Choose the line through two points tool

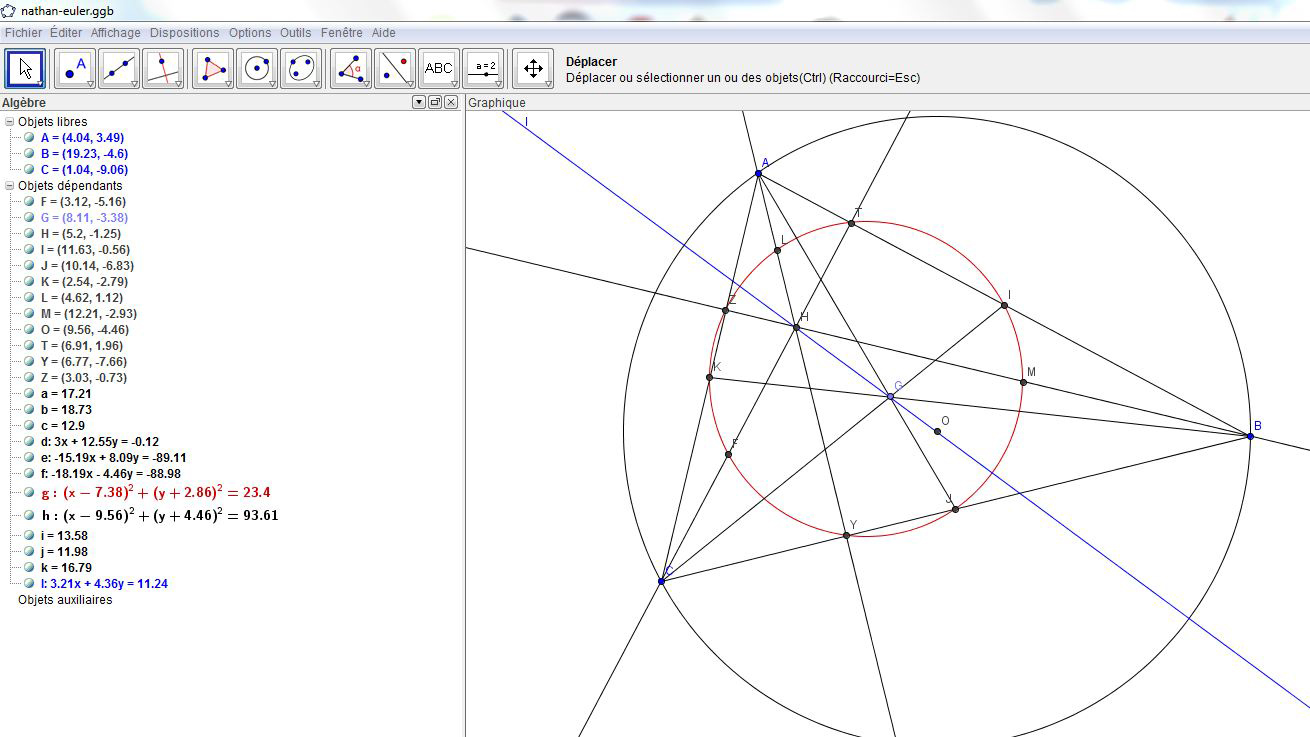click(118, 68)
